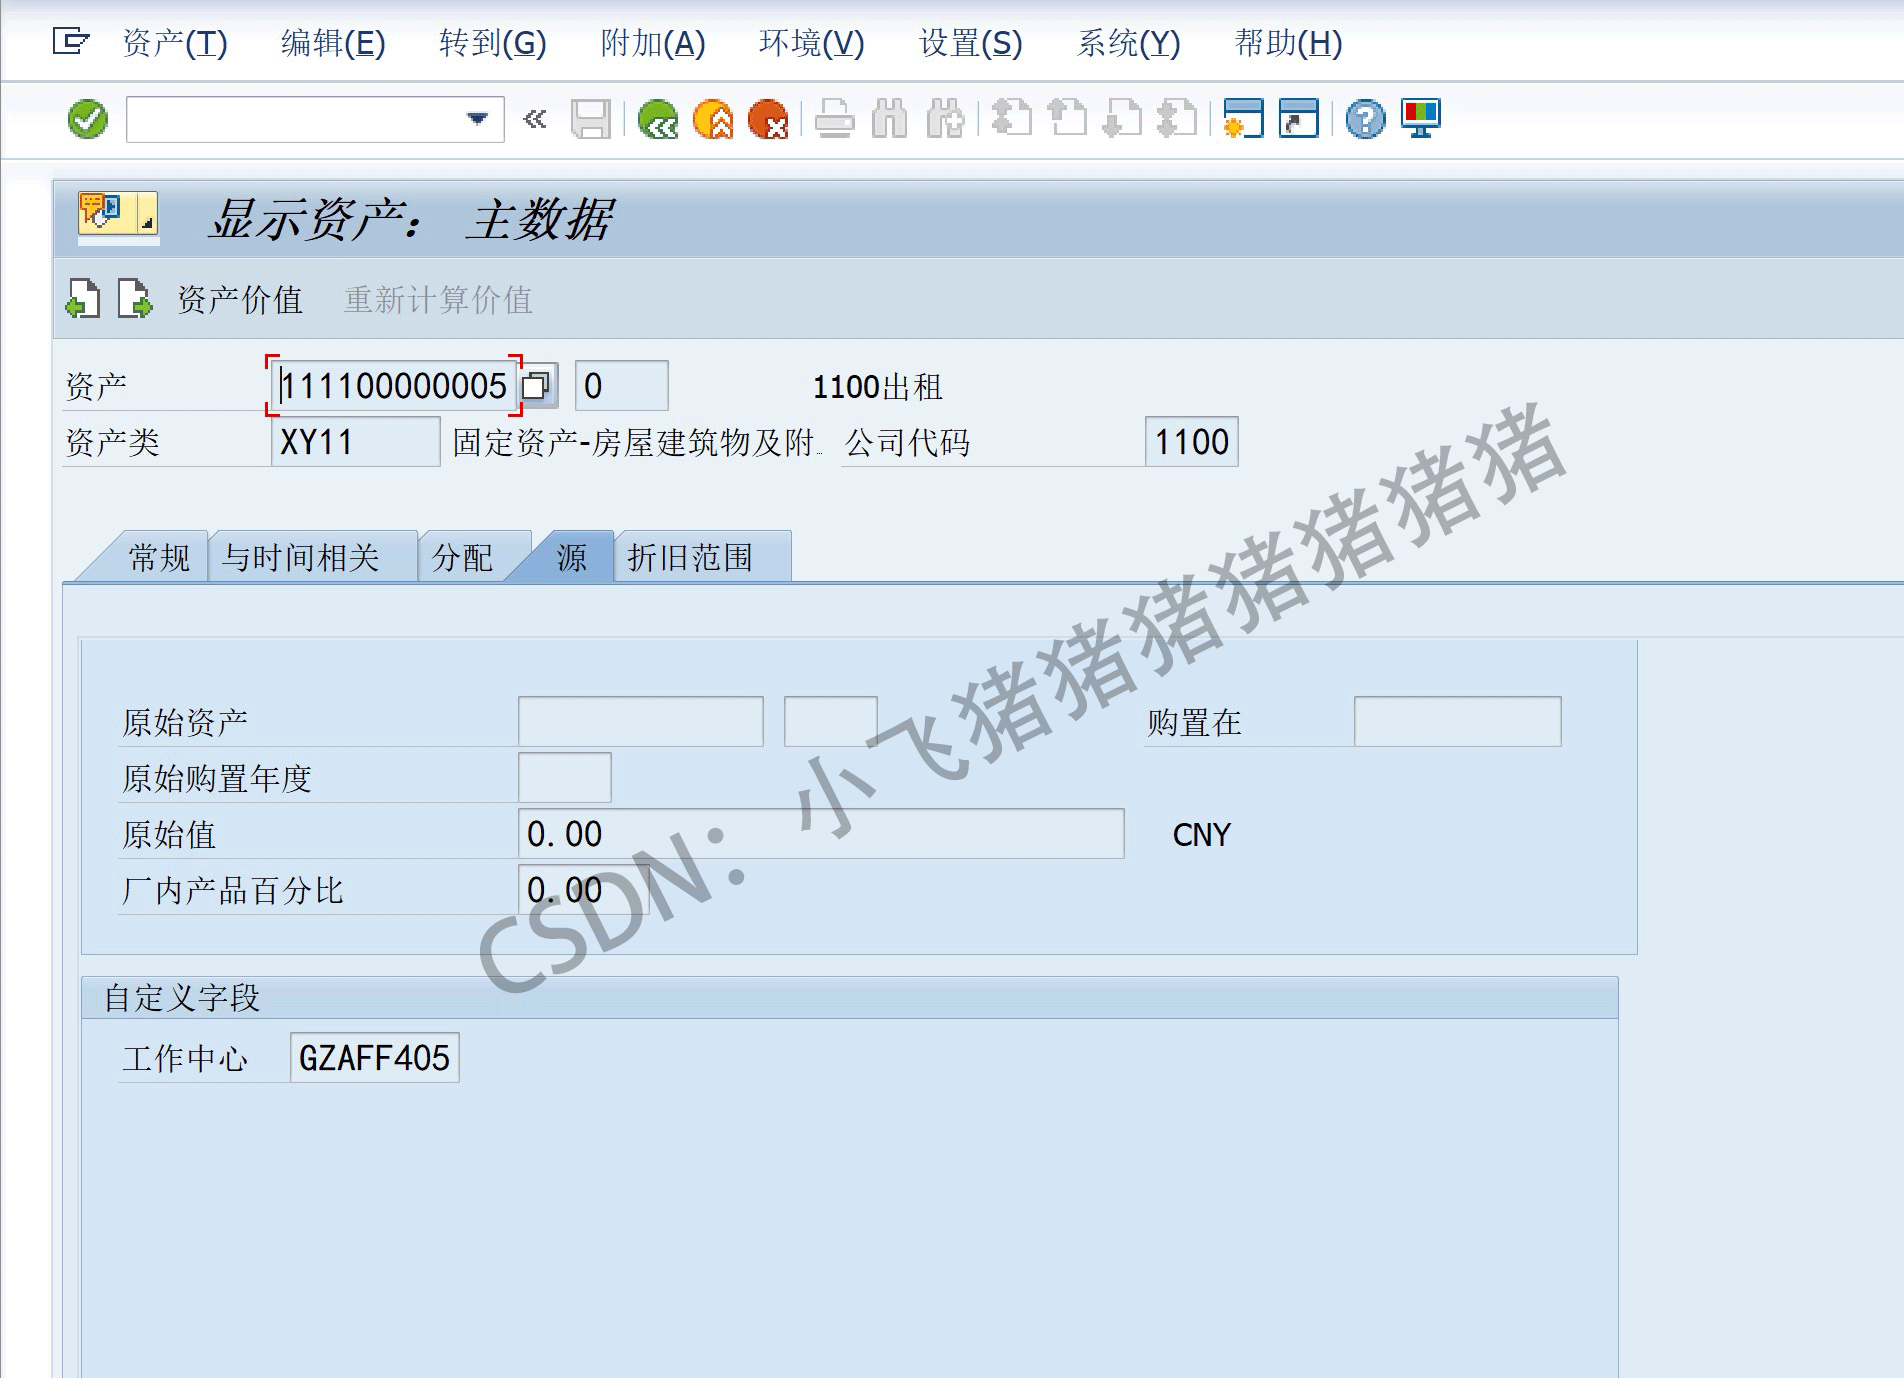
Task: Click the company code field 1100
Action: pyautogui.click(x=1191, y=442)
